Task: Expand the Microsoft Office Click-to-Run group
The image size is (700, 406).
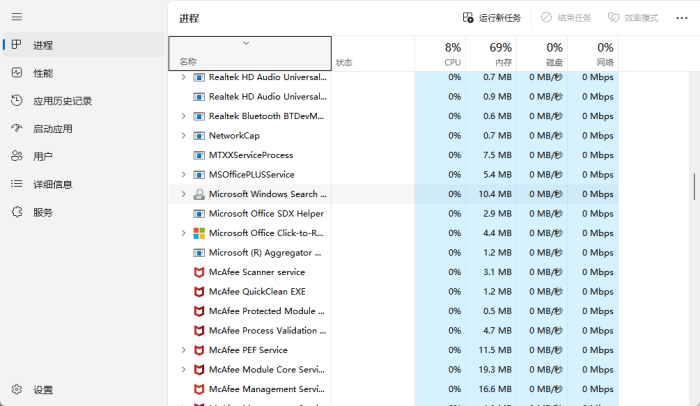Action: (x=183, y=233)
